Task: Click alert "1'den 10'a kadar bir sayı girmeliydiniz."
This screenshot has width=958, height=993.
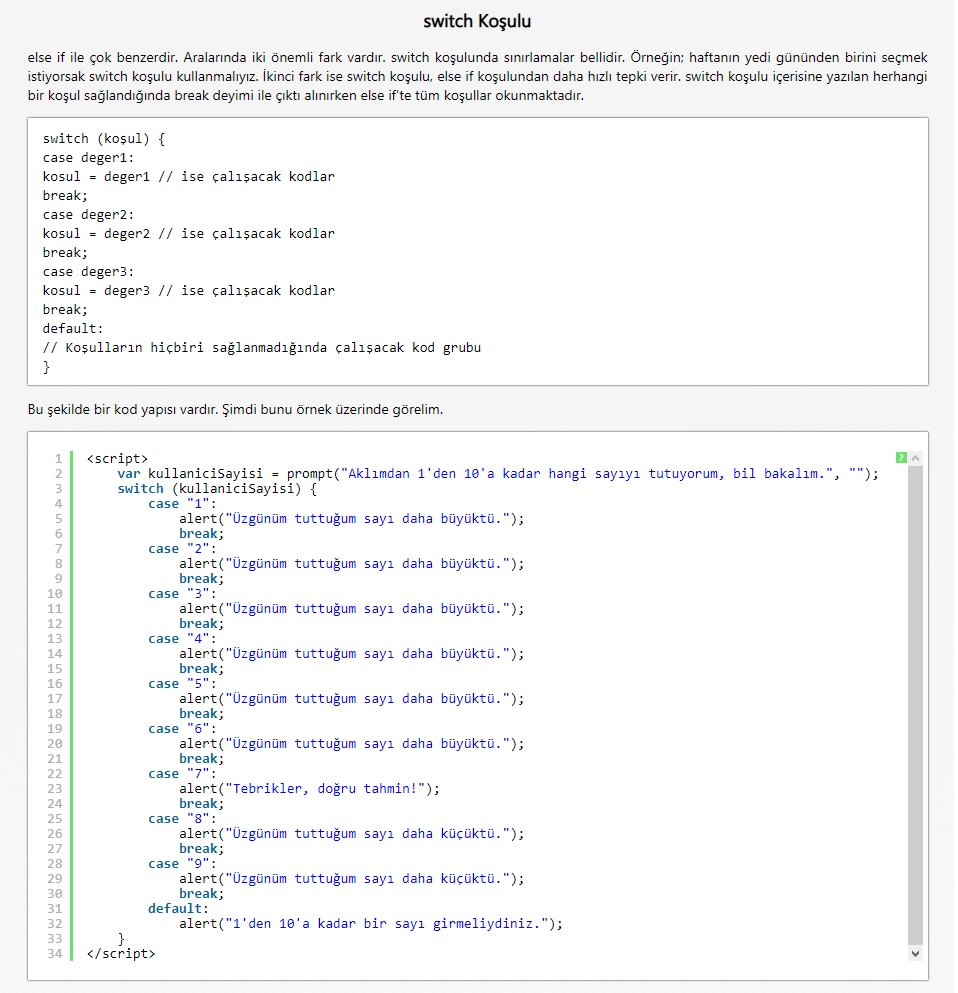Action: pyautogui.click(x=370, y=924)
